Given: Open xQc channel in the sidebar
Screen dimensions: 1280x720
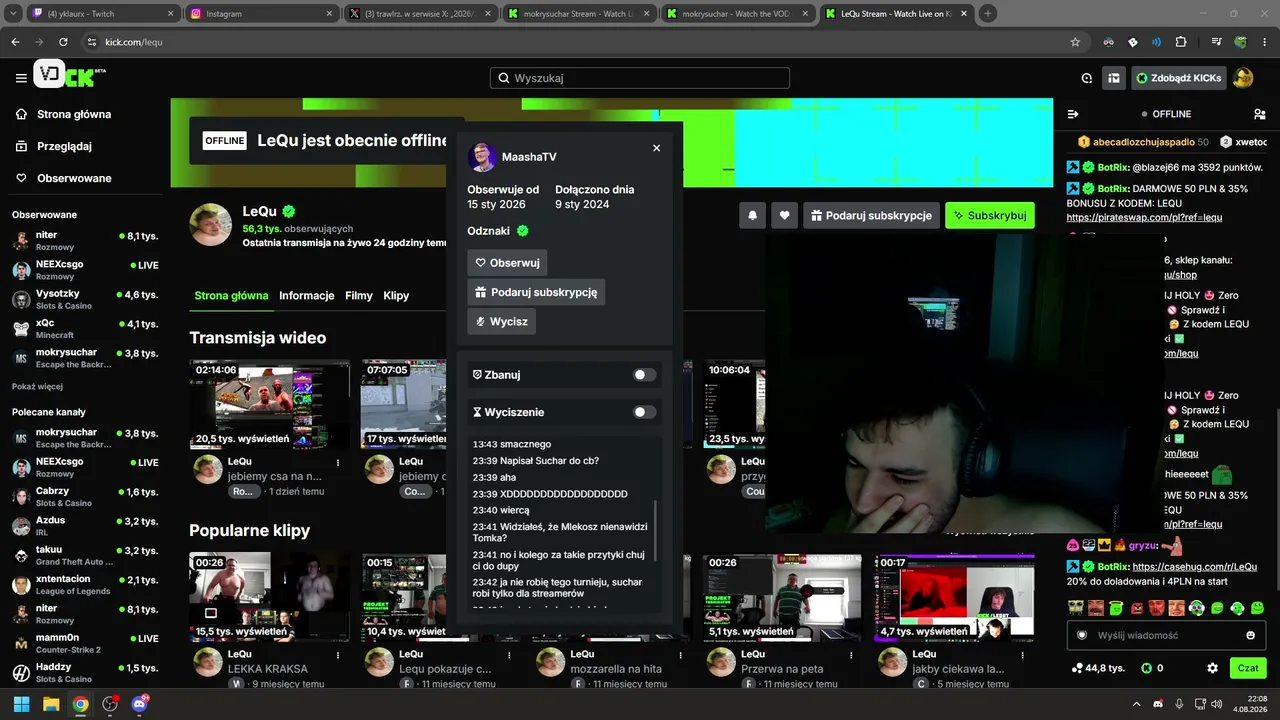Looking at the screenshot, I should coord(85,328).
